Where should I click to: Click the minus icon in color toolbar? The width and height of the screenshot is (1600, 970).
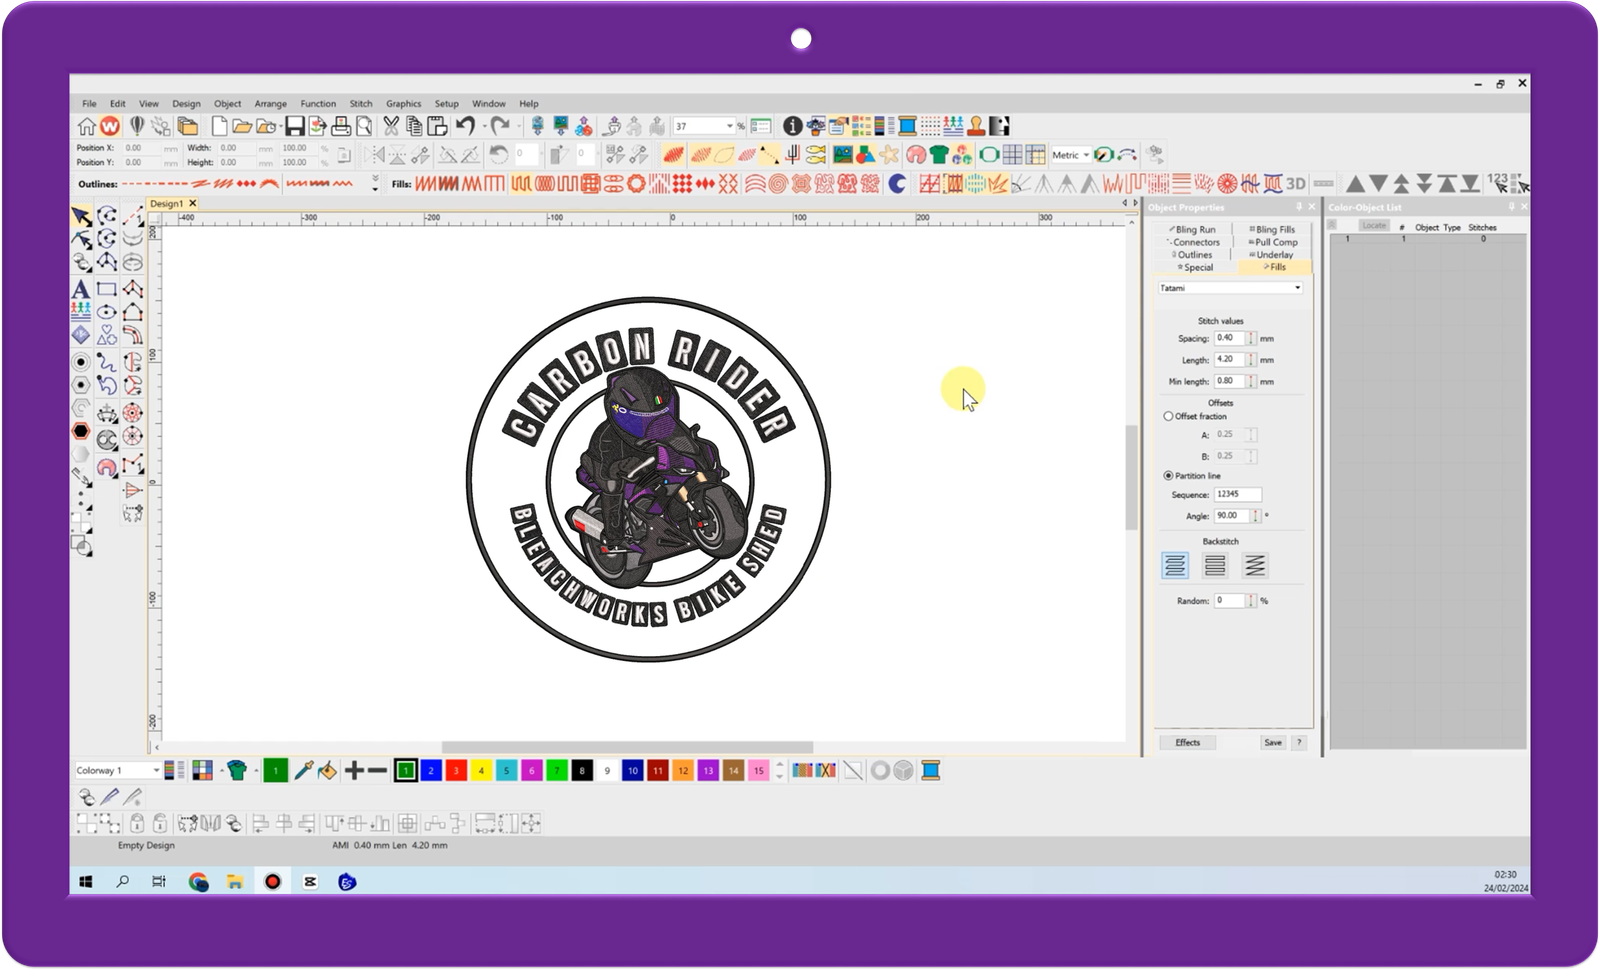377,771
